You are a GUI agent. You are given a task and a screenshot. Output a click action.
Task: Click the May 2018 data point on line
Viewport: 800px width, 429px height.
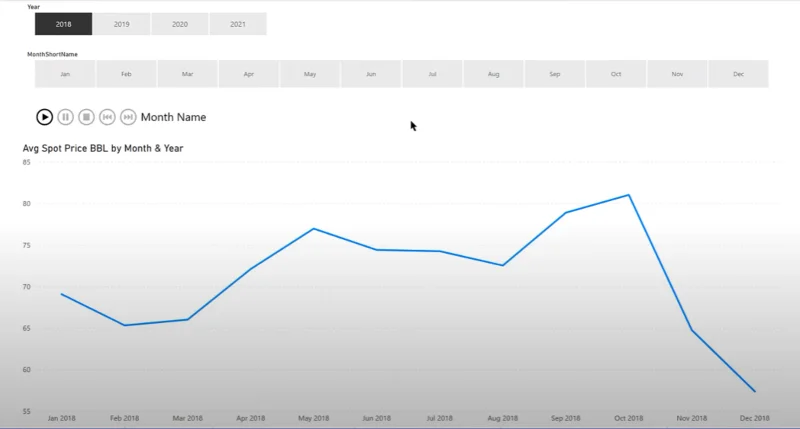coord(313,229)
